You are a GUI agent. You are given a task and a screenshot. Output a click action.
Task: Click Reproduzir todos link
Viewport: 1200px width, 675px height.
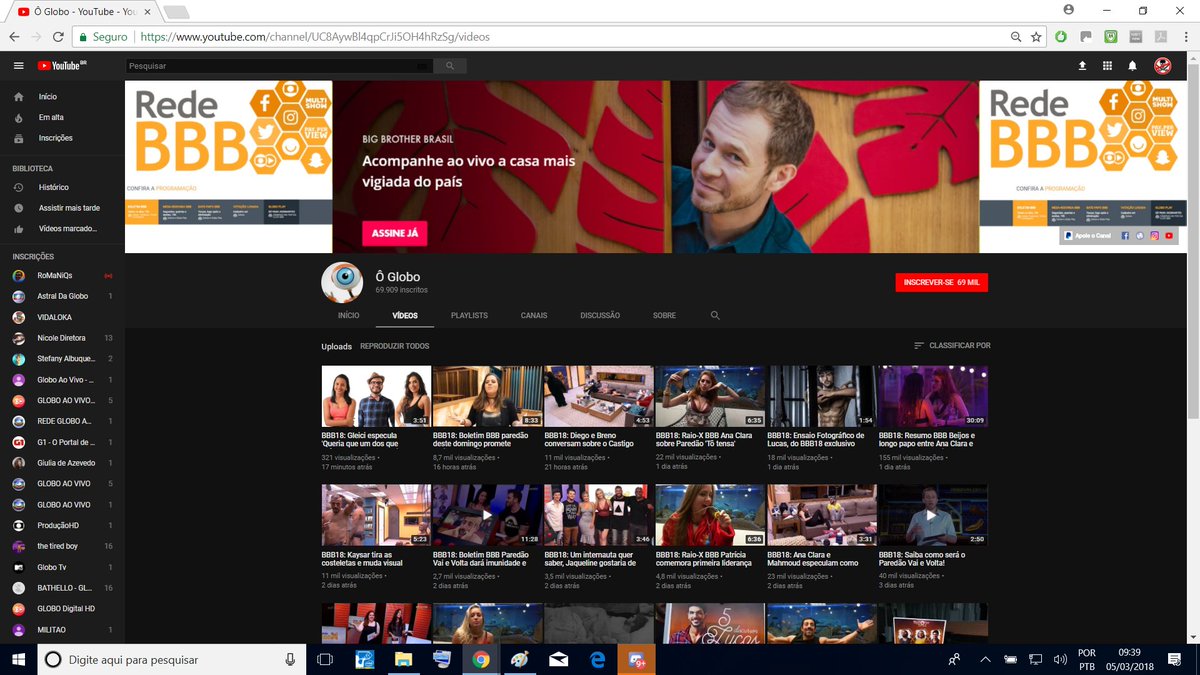pyautogui.click(x=394, y=346)
